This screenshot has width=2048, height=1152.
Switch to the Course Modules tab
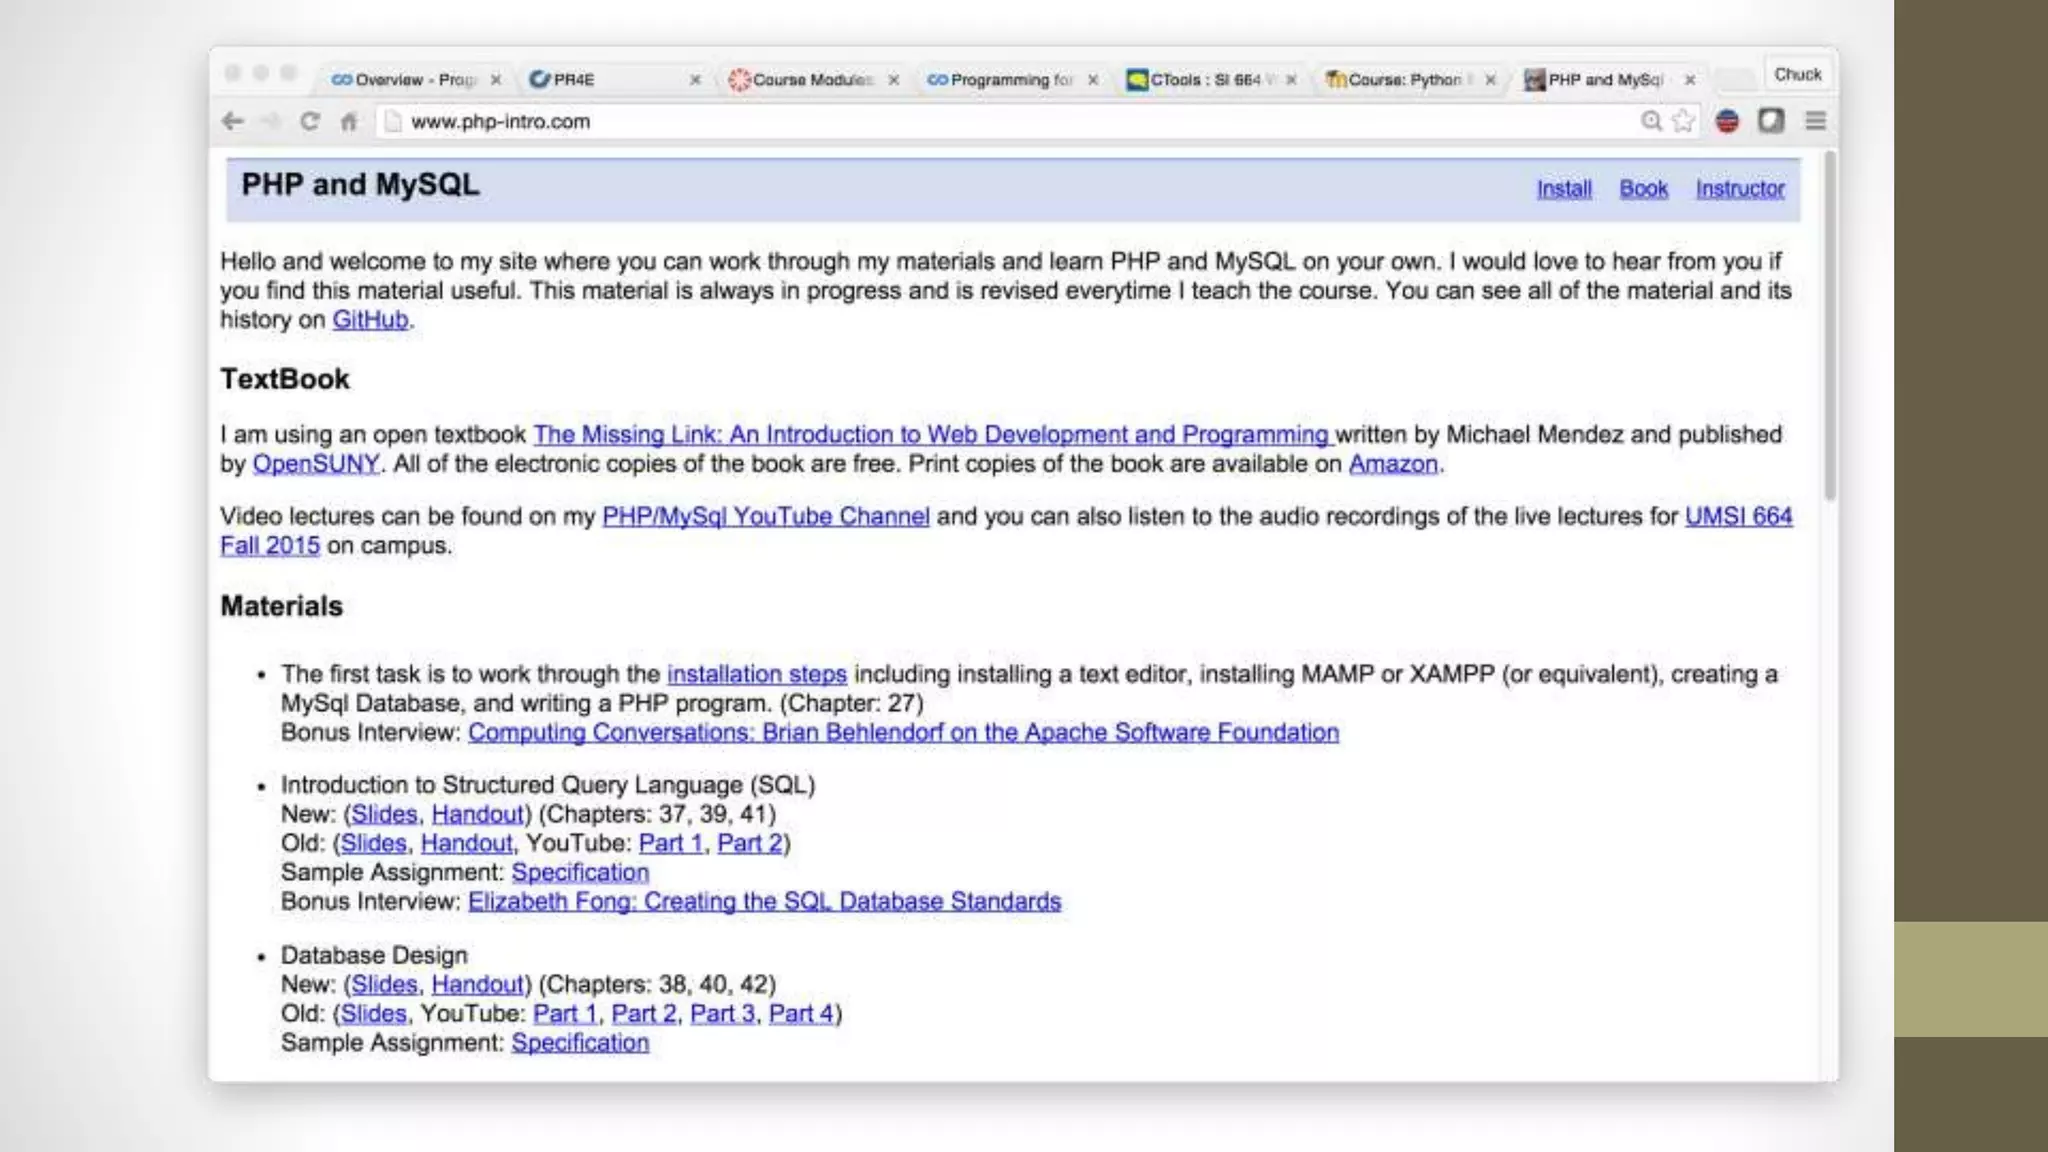pyautogui.click(x=810, y=80)
